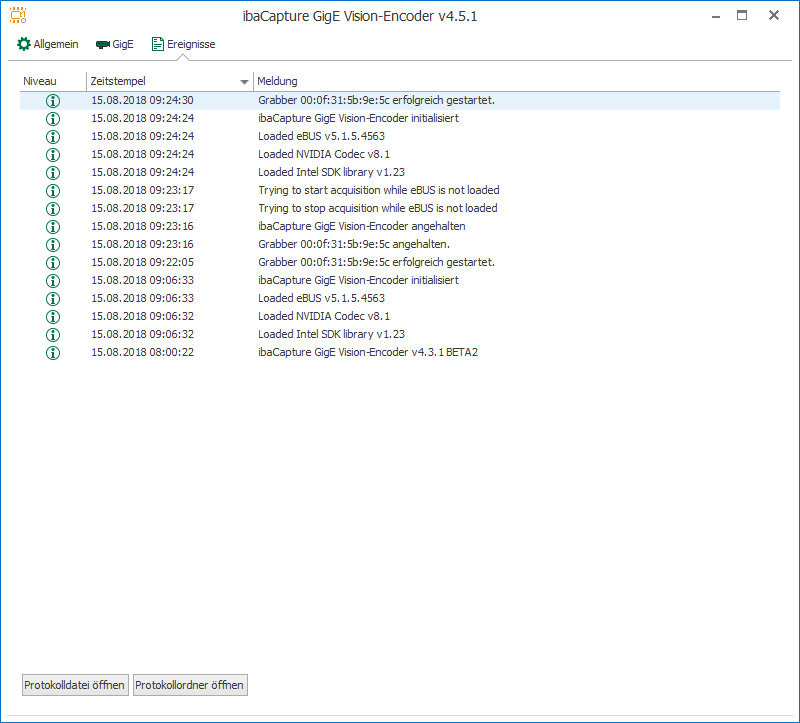800x723 pixels.
Task: Click info icon of 'Trying to stop acquisition' row
Action: [x=53, y=209]
